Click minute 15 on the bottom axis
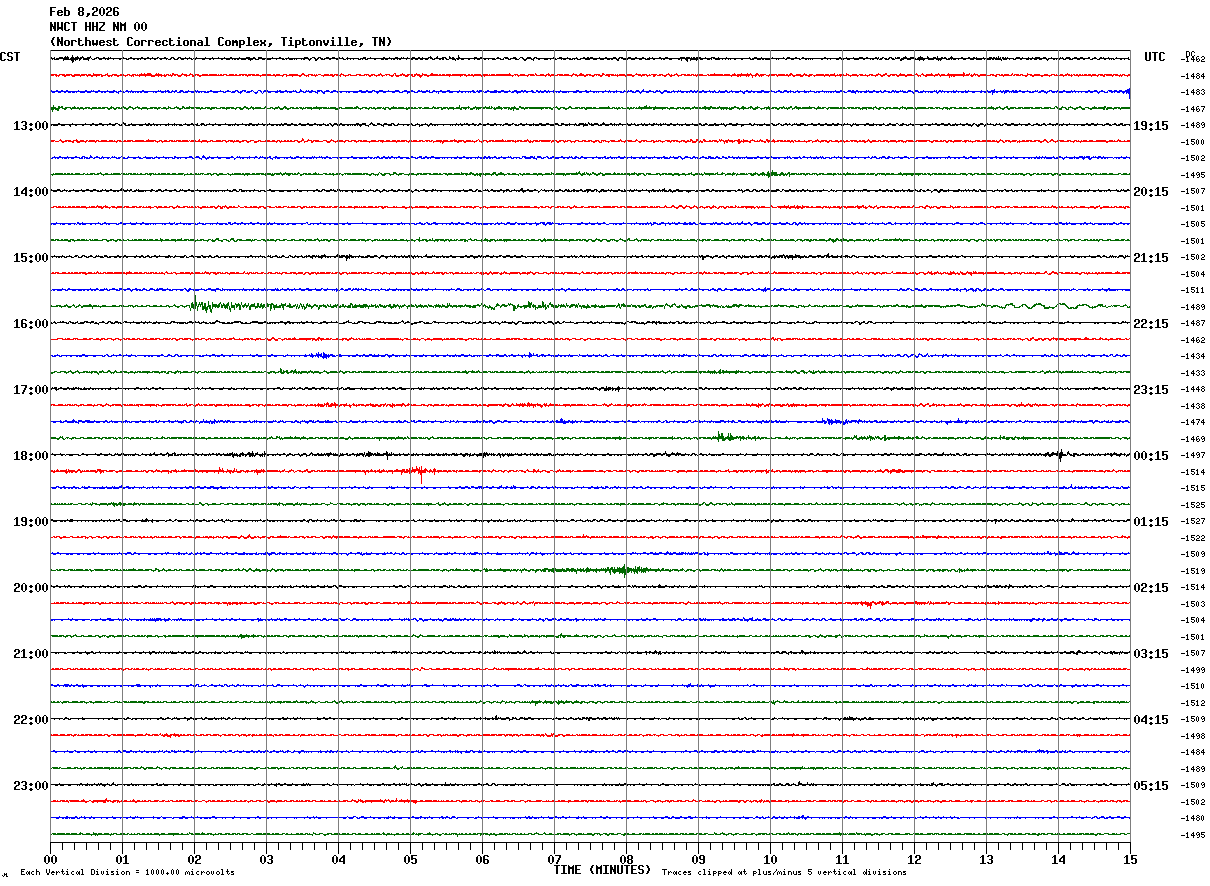Screen dimensions: 1210x886 coord(1129,859)
